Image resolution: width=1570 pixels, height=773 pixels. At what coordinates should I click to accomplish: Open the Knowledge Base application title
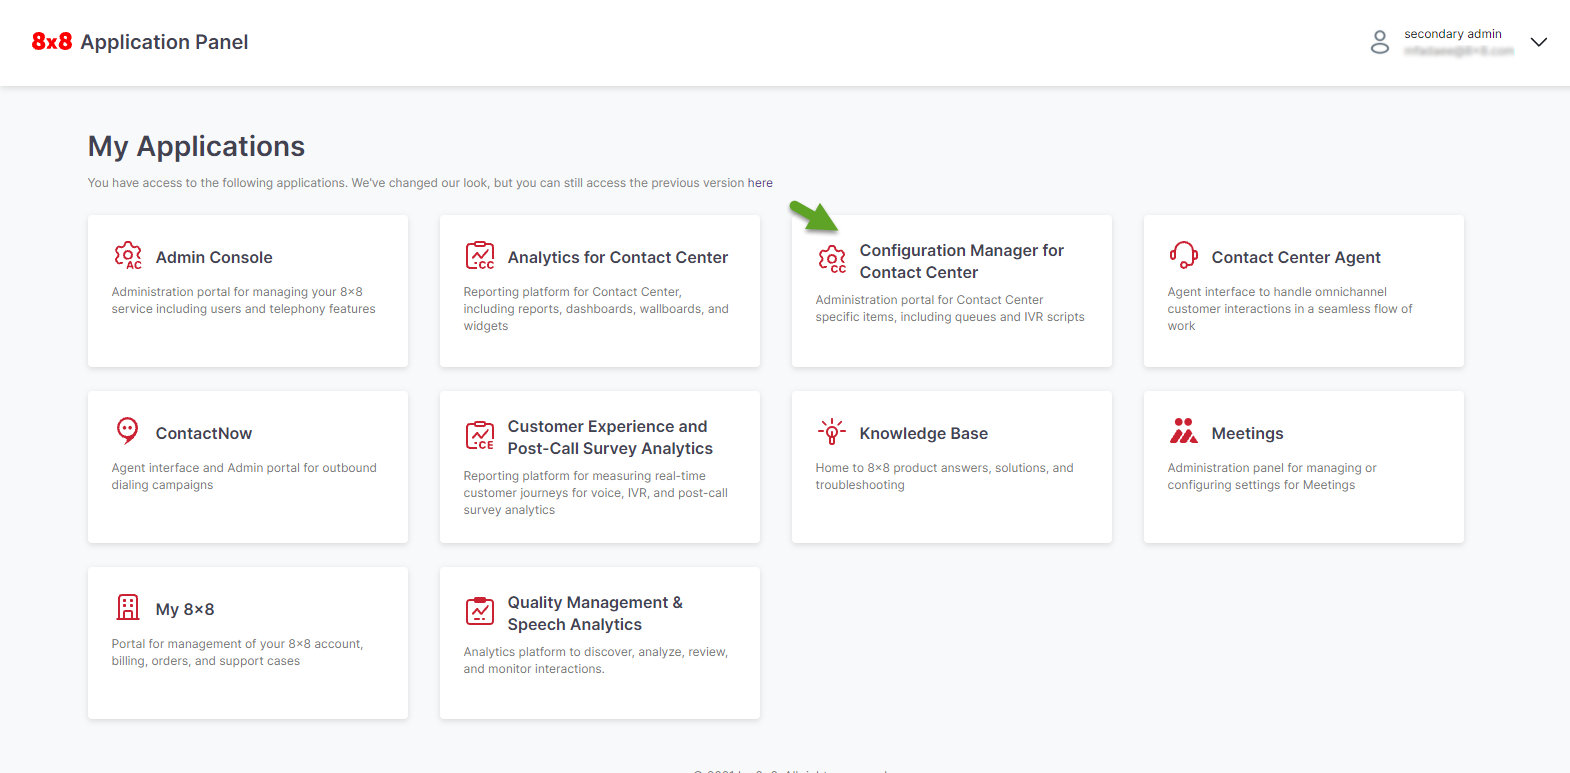tap(924, 433)
